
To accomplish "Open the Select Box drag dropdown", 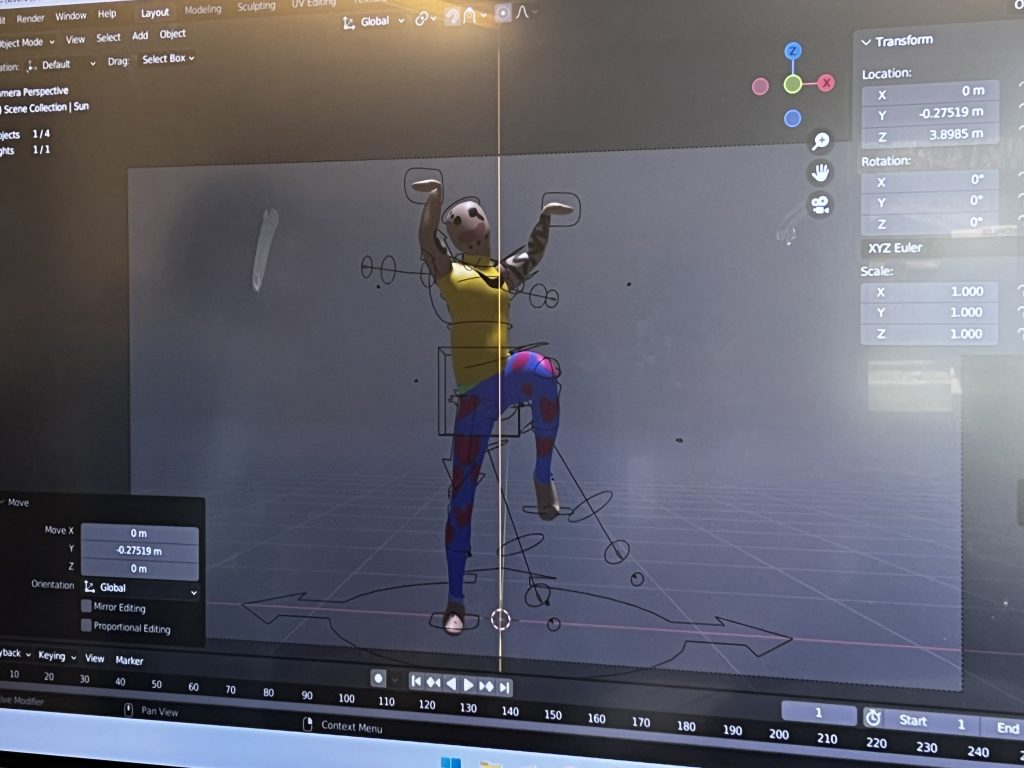I will pos(167,59).
